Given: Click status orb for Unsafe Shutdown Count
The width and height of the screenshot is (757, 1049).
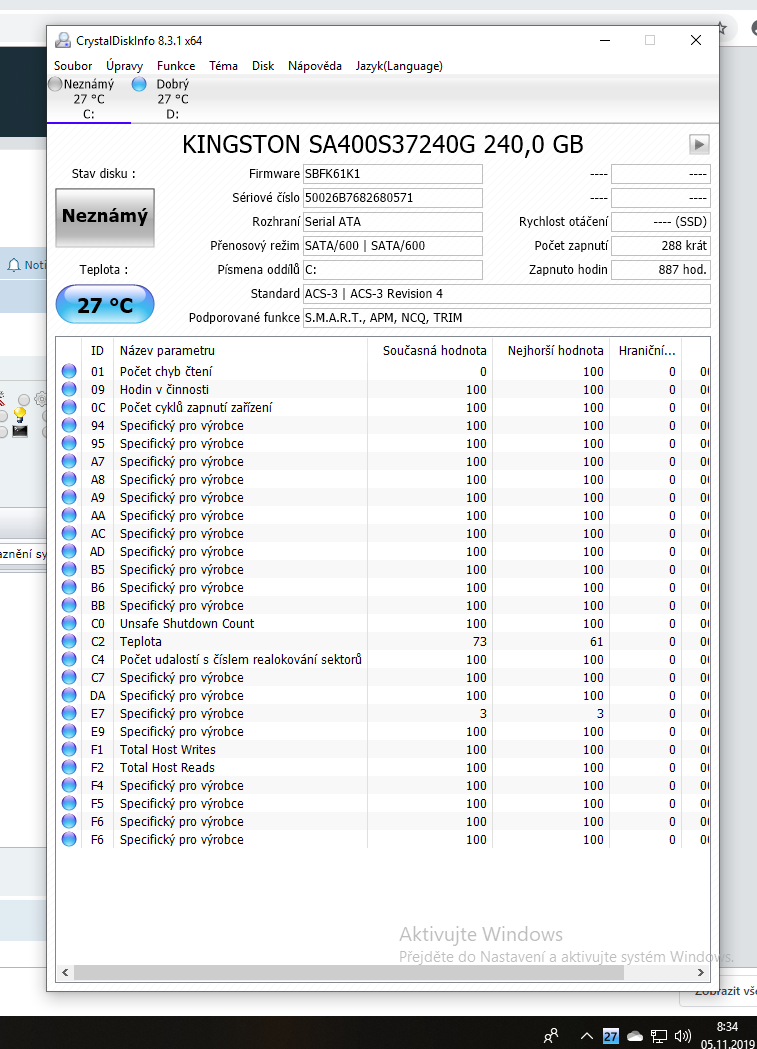Looking at the screenshot, I should click(x=69, y=623).
